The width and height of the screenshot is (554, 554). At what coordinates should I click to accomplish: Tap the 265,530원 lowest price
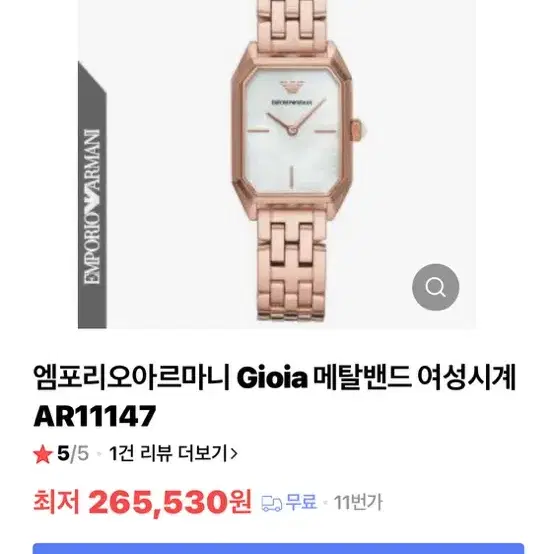click(170, 502)
